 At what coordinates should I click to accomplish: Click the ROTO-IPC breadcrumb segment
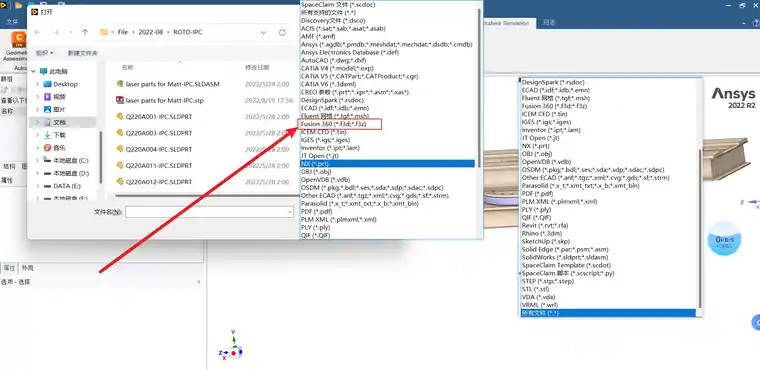(x=188, y=32)
